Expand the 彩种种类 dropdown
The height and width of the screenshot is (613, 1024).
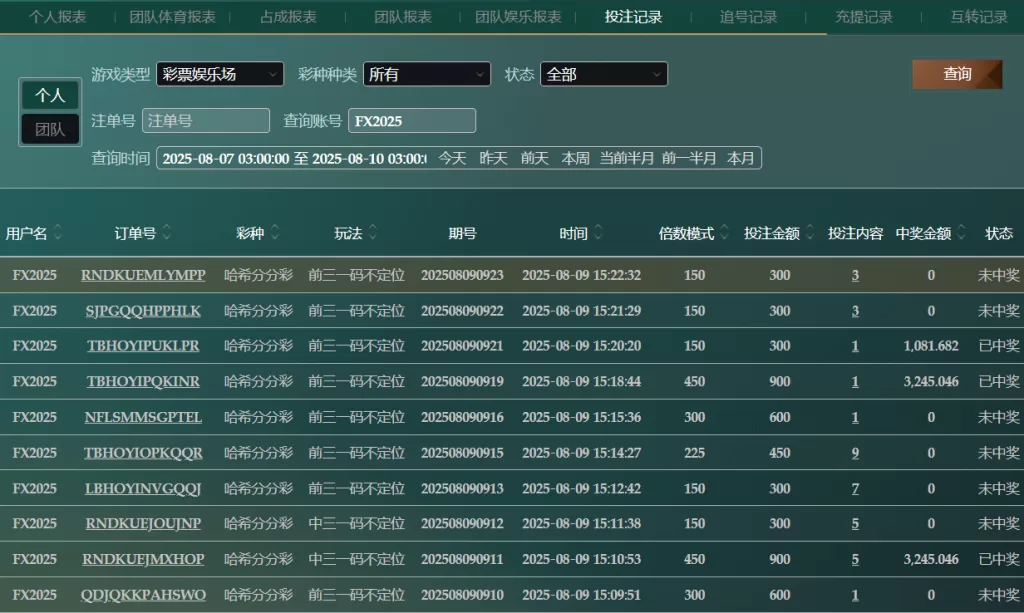426,74
